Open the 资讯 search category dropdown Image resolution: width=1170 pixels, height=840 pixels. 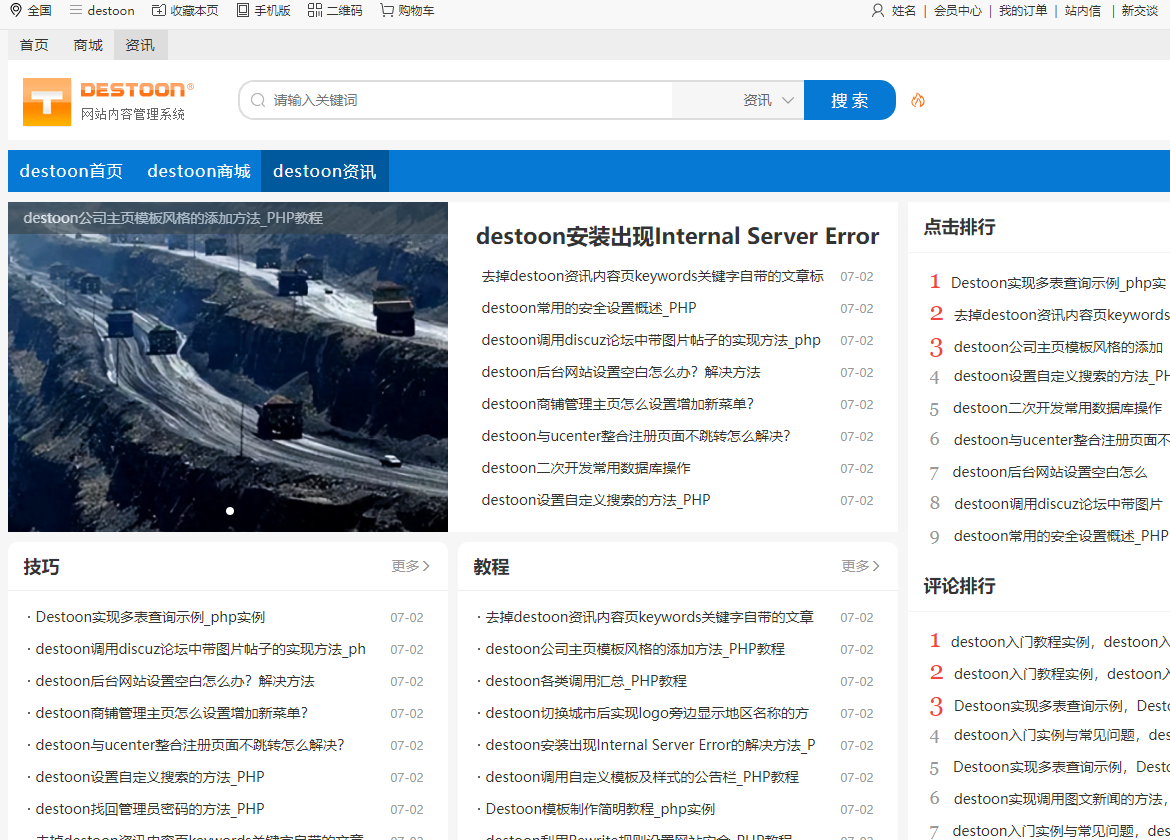[x=768, y=100]
